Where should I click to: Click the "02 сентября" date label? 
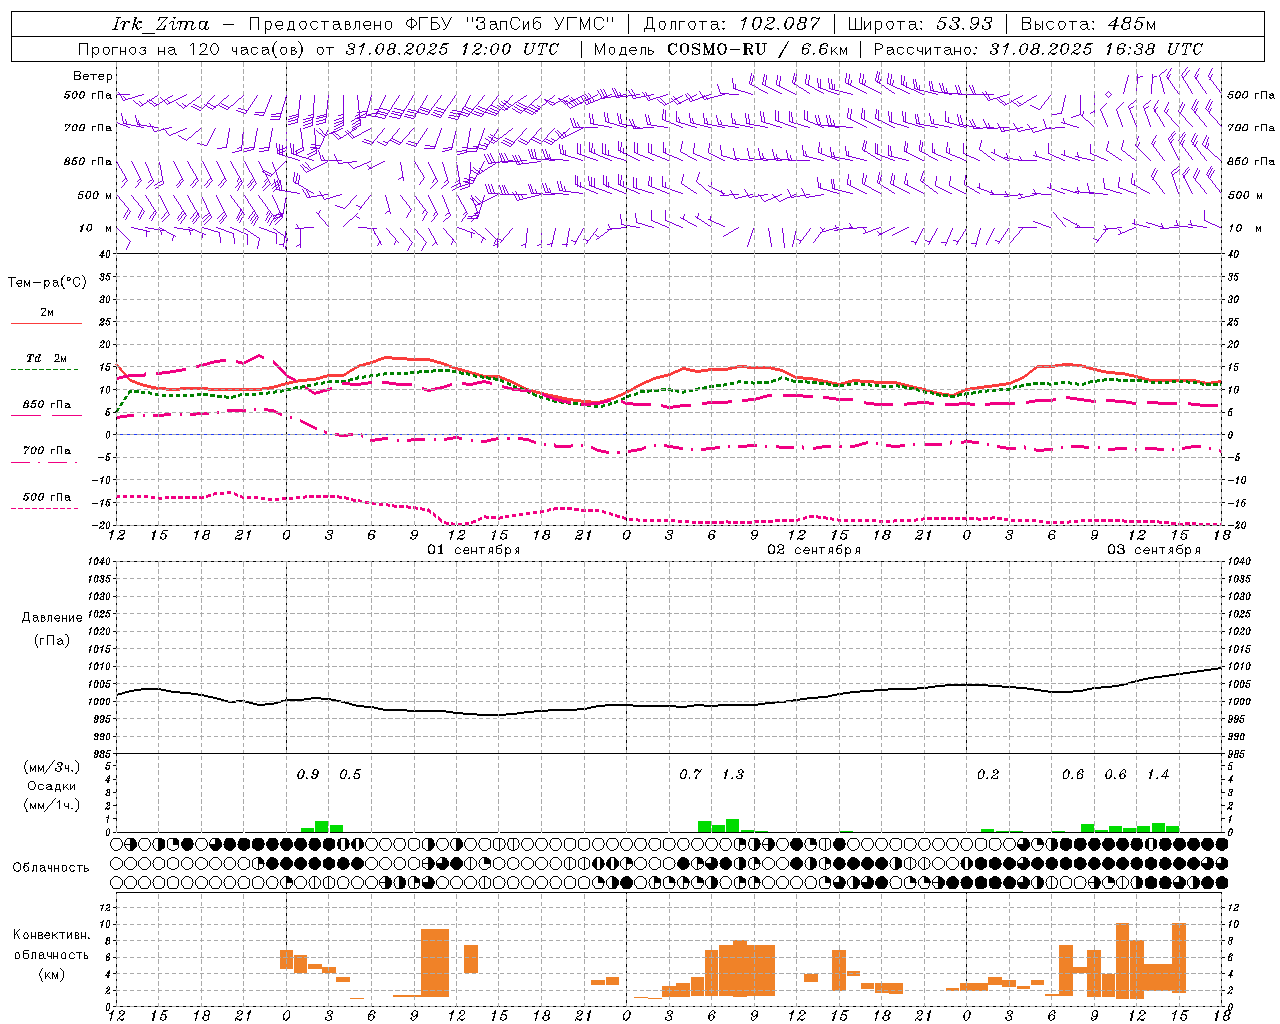814,550
